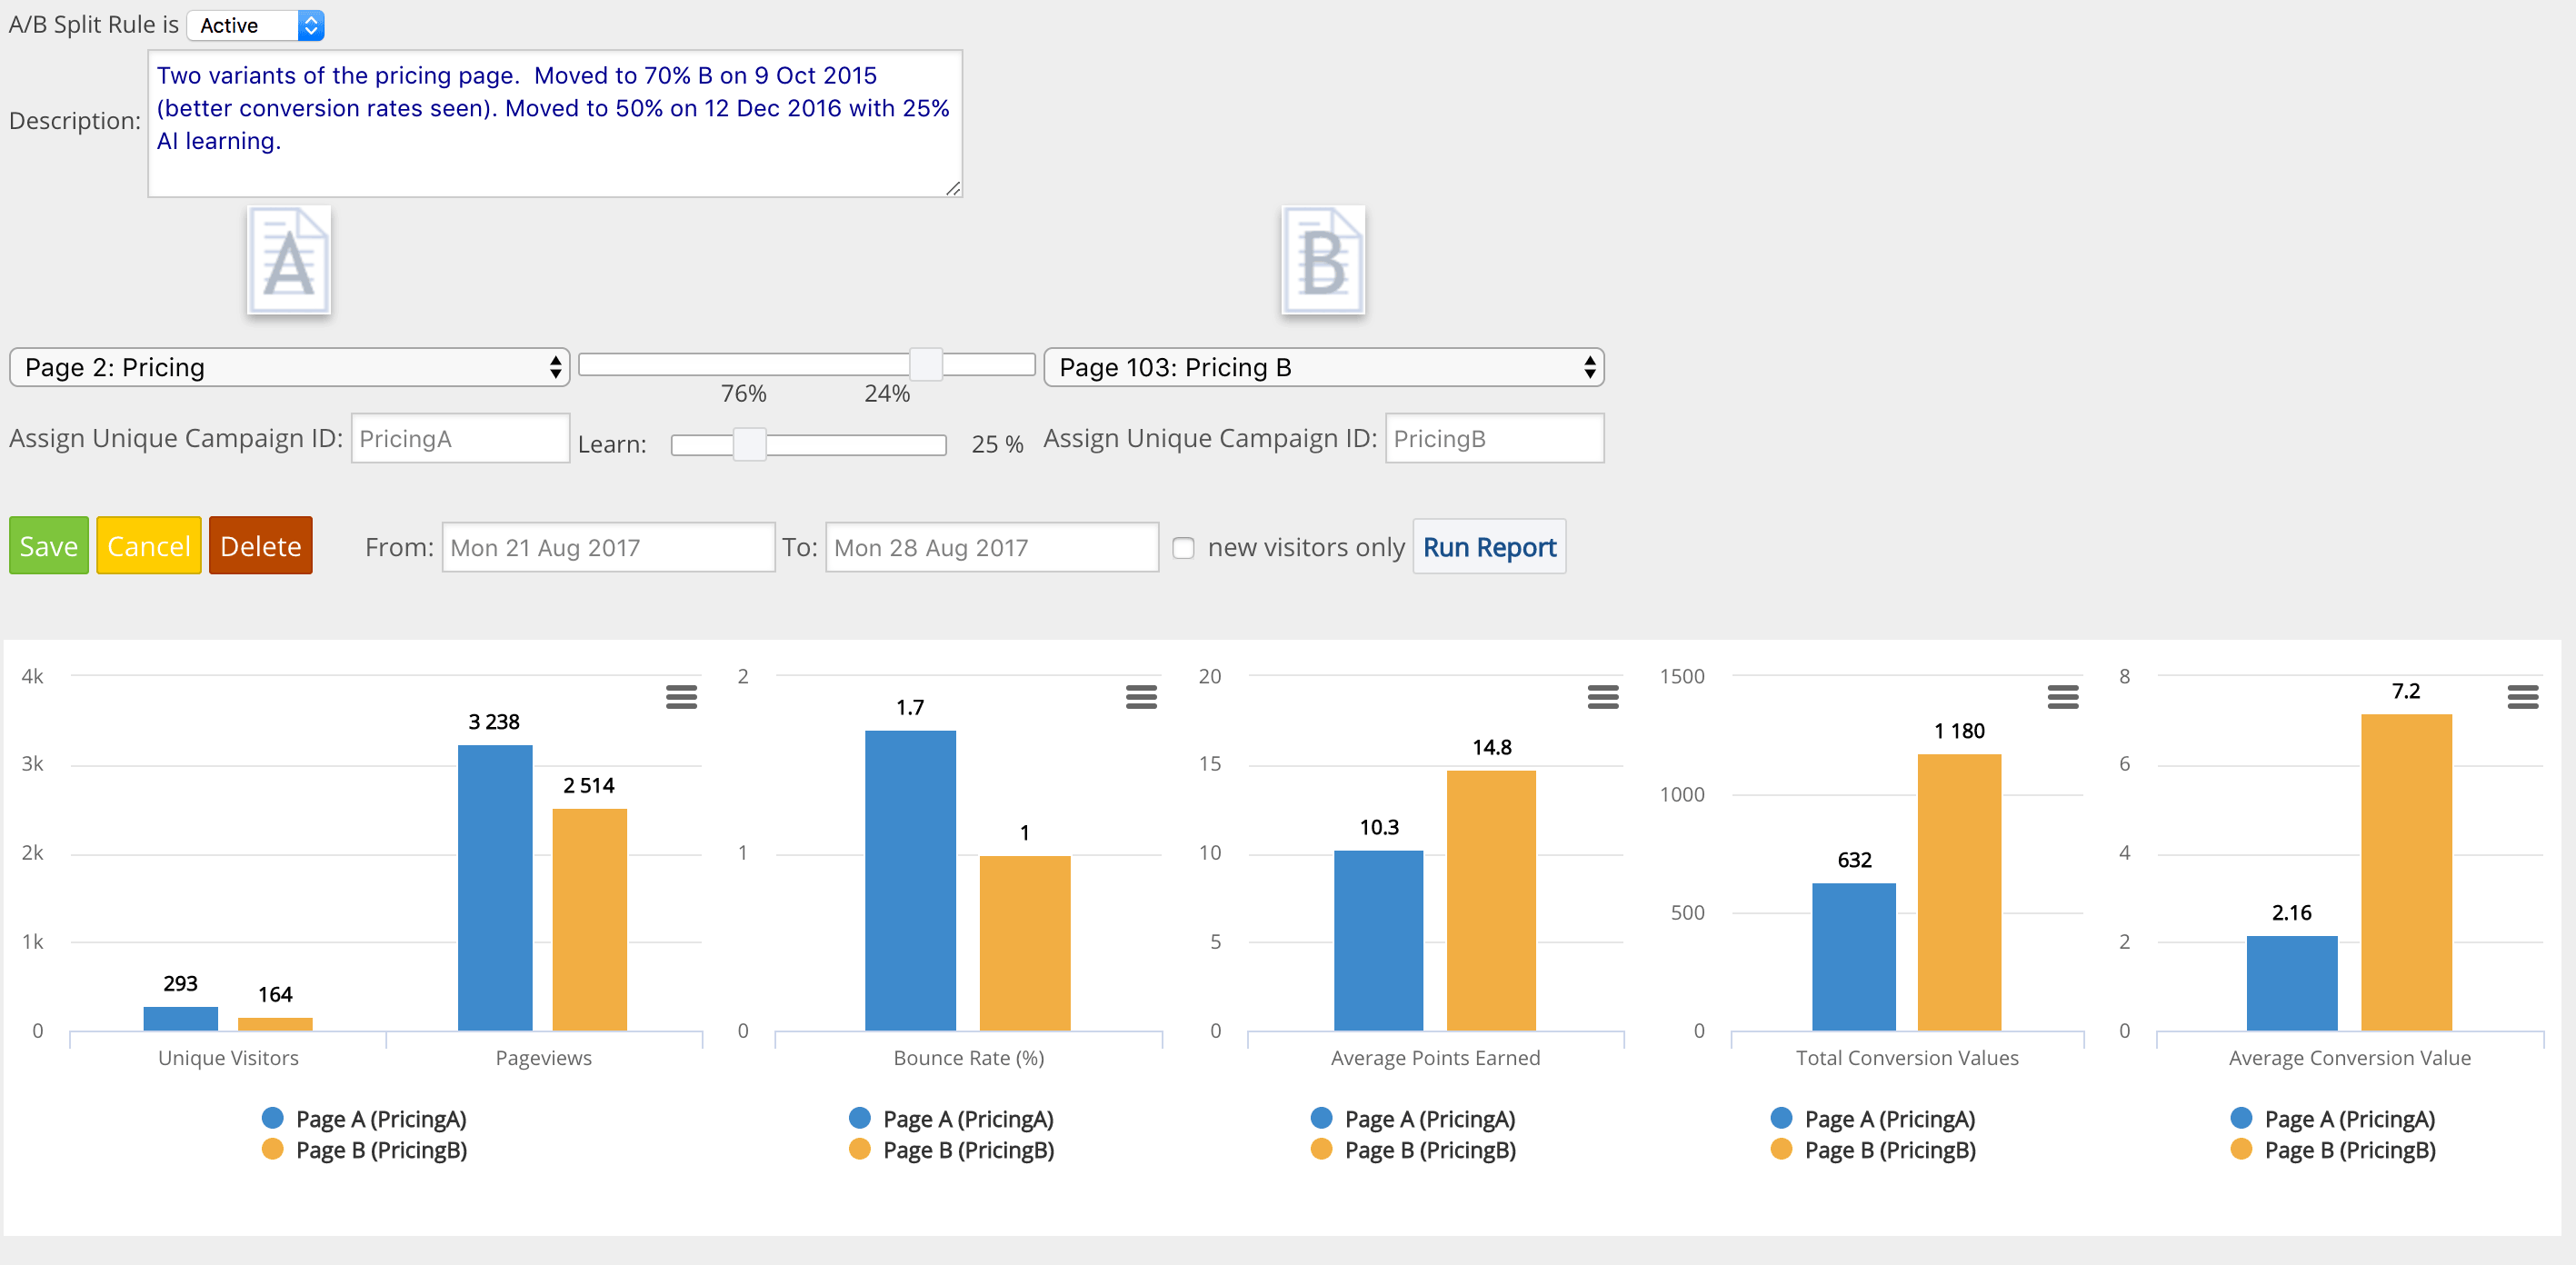
Task: Toggle Page A legend dot in Pageviews chart
Action: click(x=272, y=1118)
